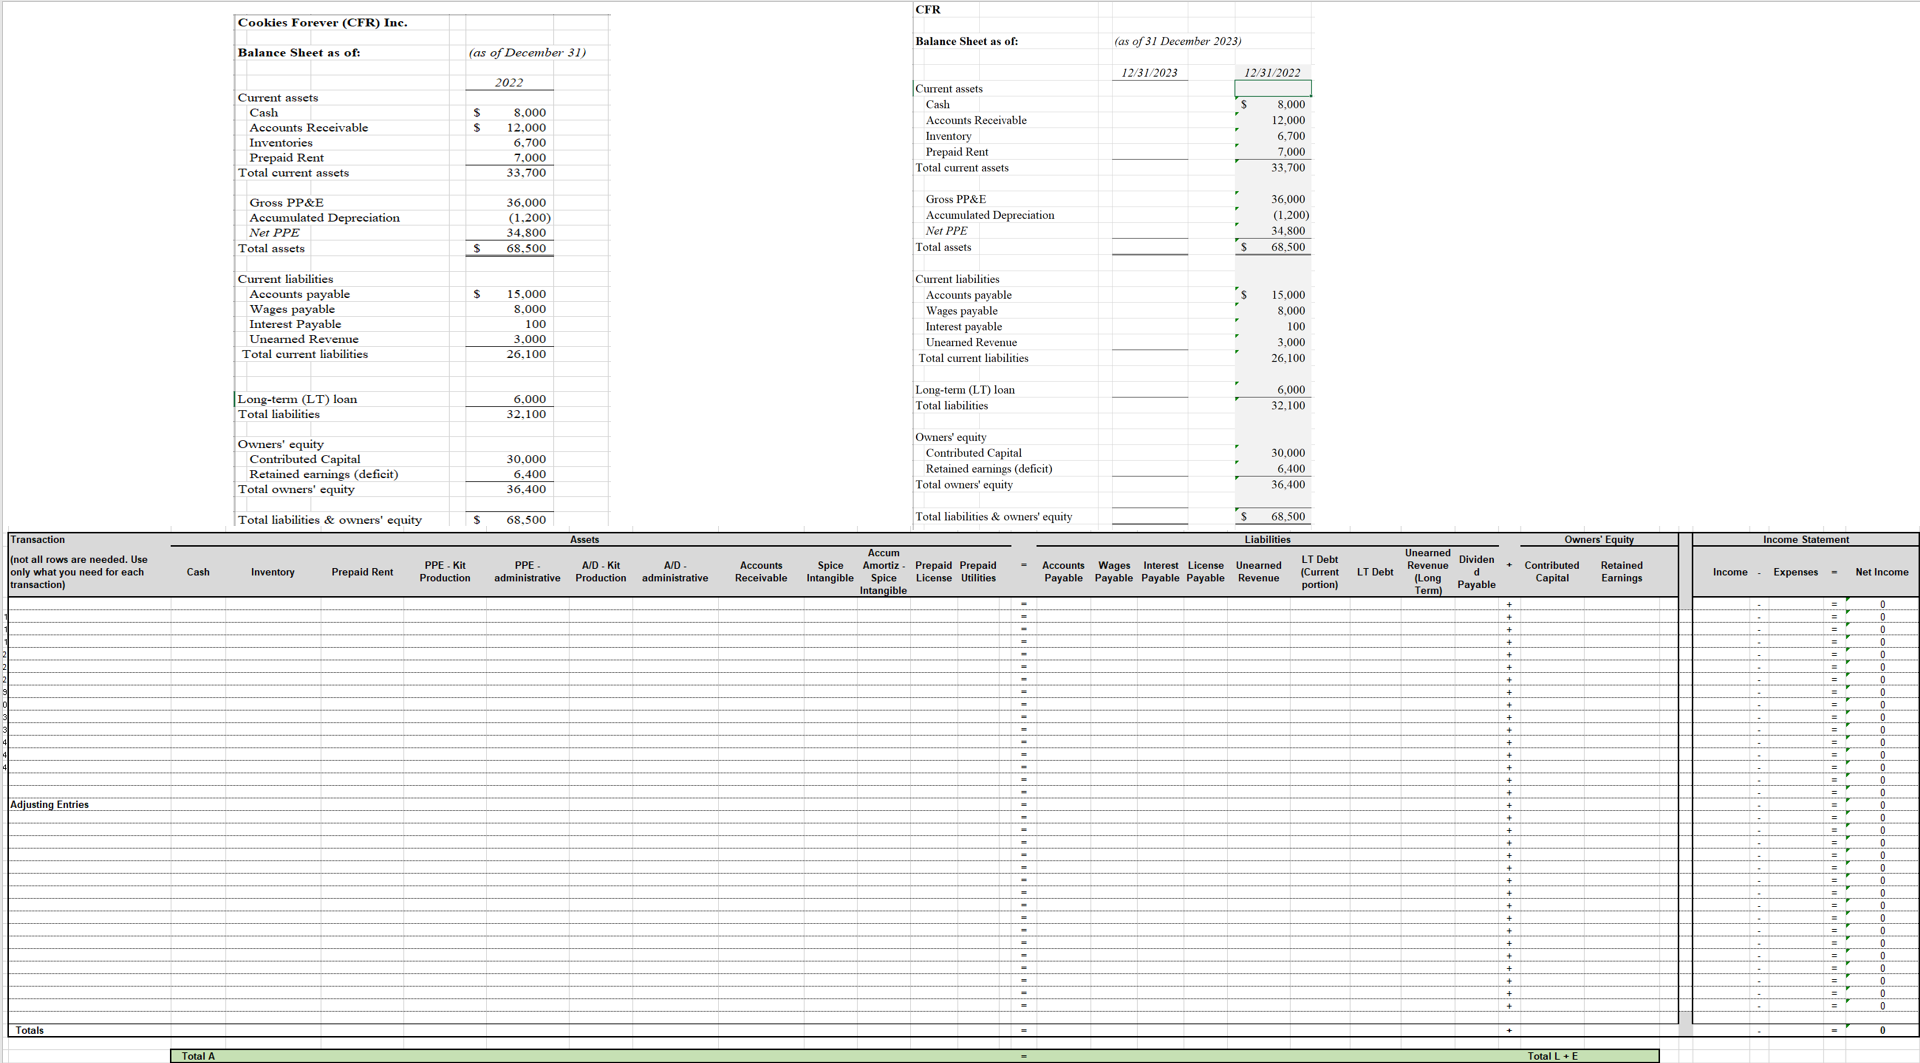The width and height of the screenshot is (1920, 1063).
Task: Select the Adjusting Entries label
Action: pos(48,804)
